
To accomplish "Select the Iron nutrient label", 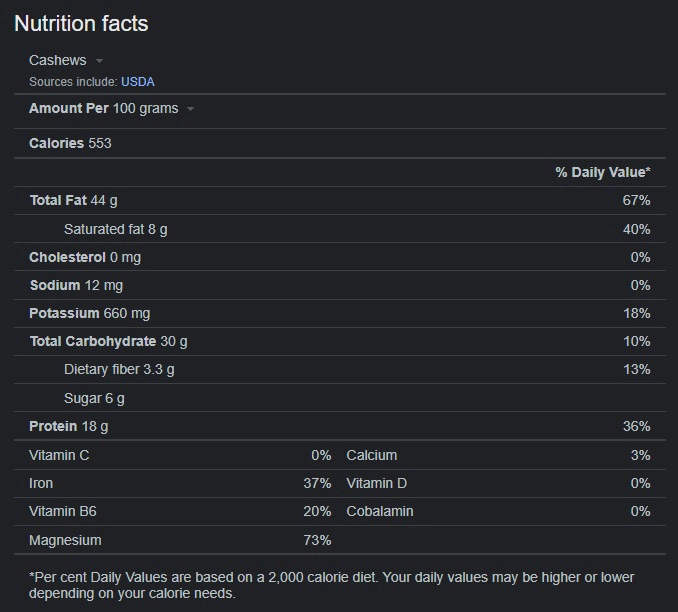I will click(x=41, y=483).
